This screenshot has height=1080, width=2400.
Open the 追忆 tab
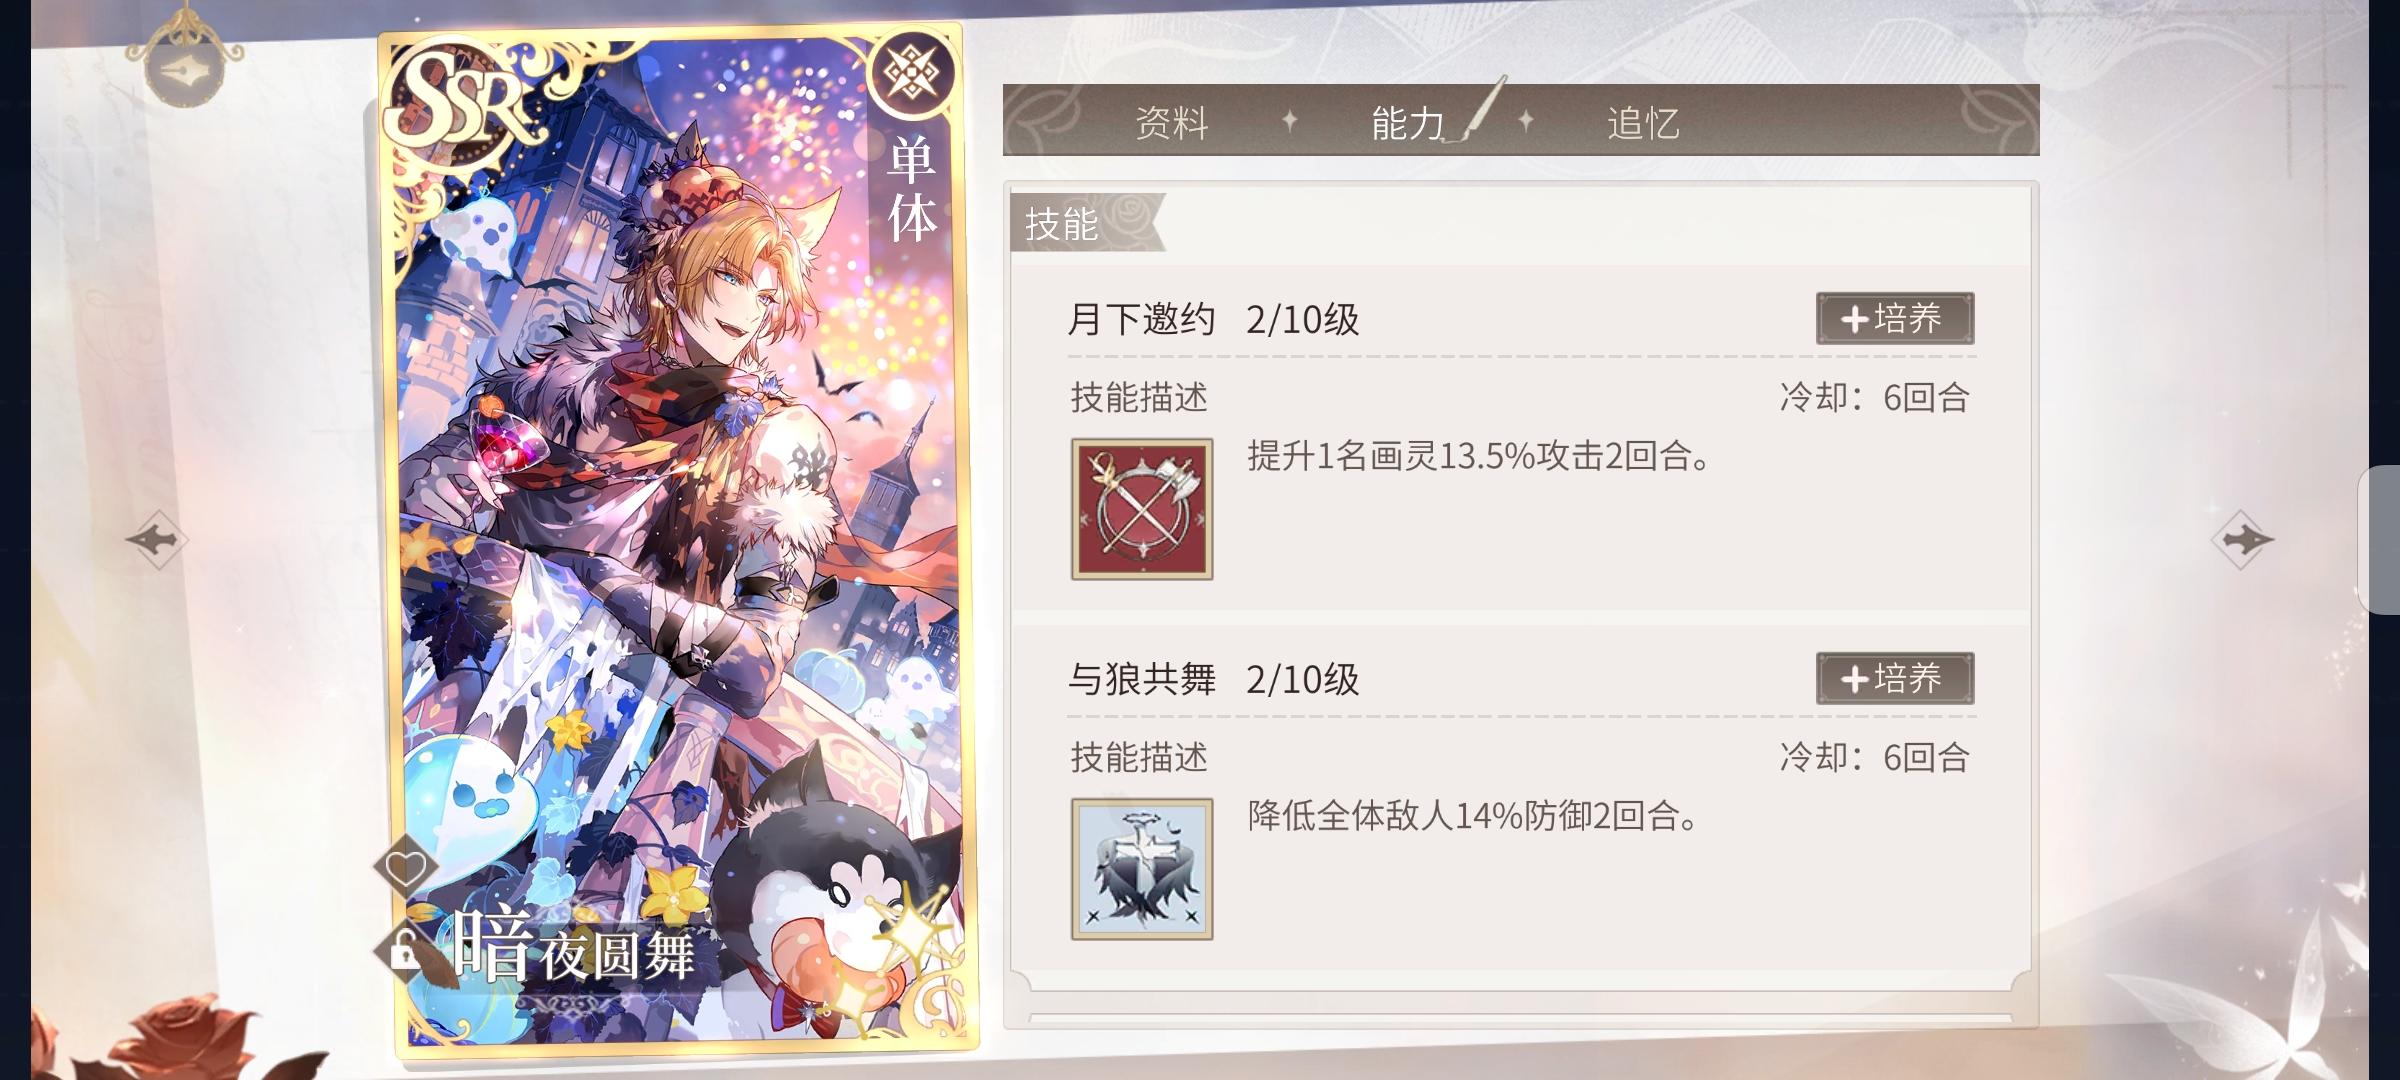1643,123
